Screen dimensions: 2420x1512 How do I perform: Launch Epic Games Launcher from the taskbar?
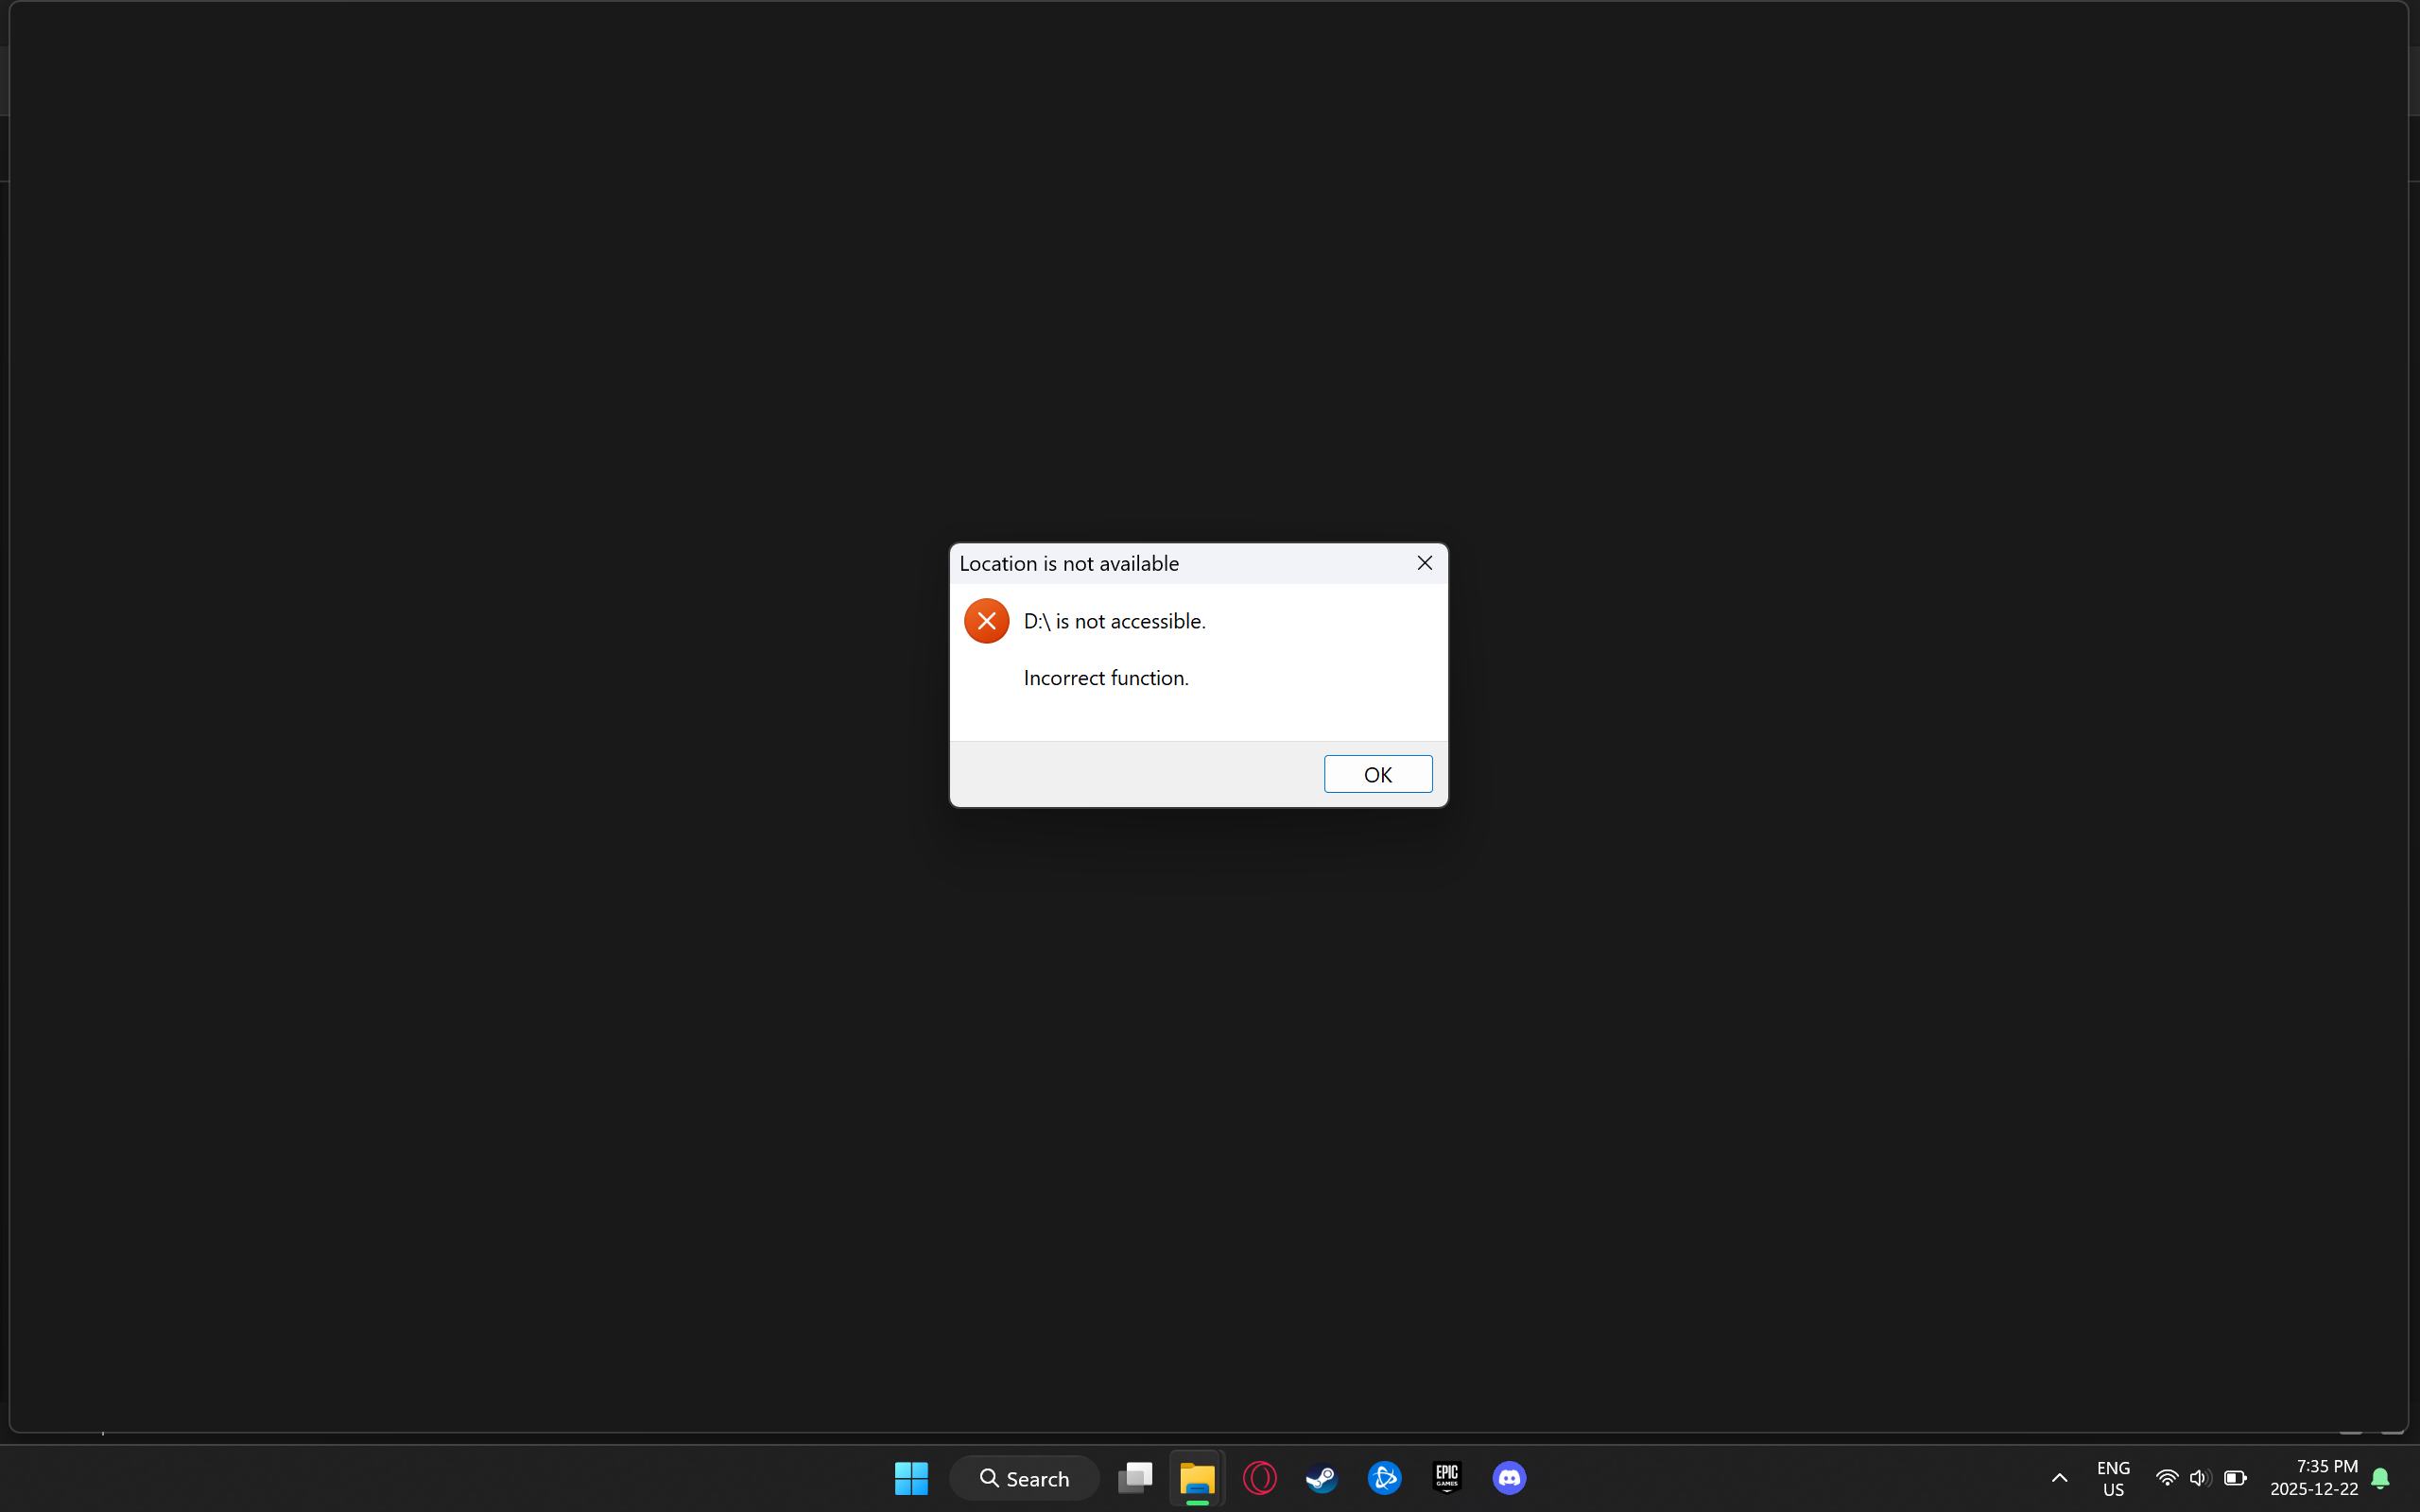click(1447, 1478)
